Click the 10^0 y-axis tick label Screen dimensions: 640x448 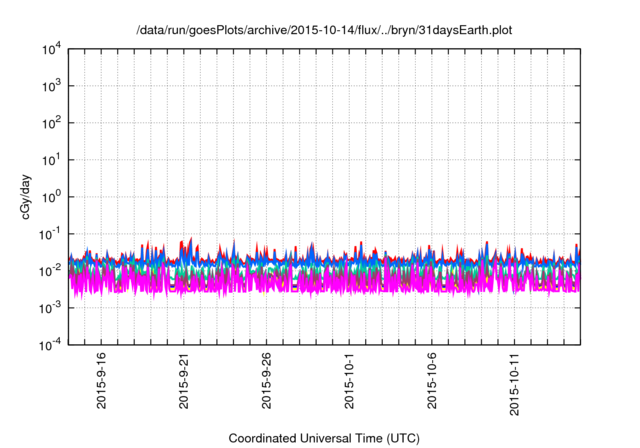pyautogui.click(x=51, y=197)
